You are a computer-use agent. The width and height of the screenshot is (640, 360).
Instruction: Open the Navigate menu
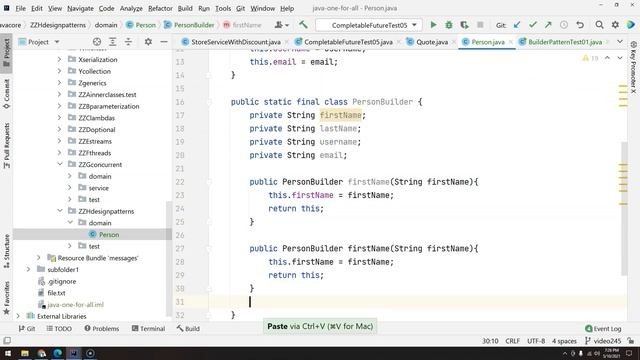click(x=80, y=8)
